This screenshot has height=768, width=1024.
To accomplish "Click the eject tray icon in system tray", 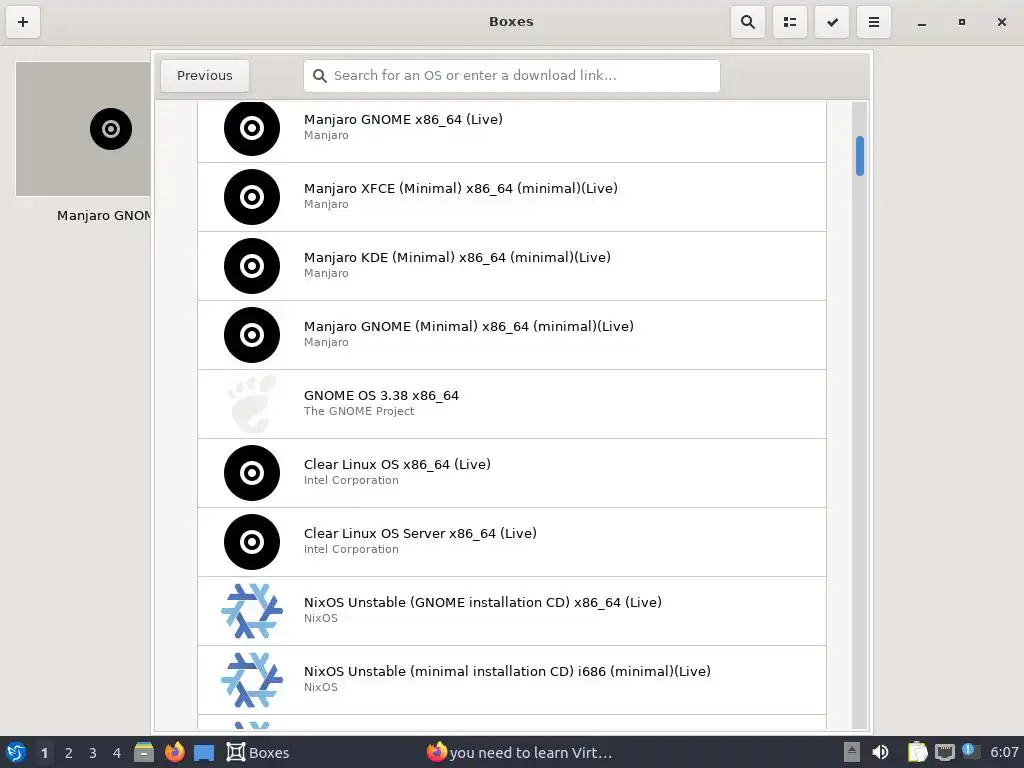I will (x=852, y=752).
